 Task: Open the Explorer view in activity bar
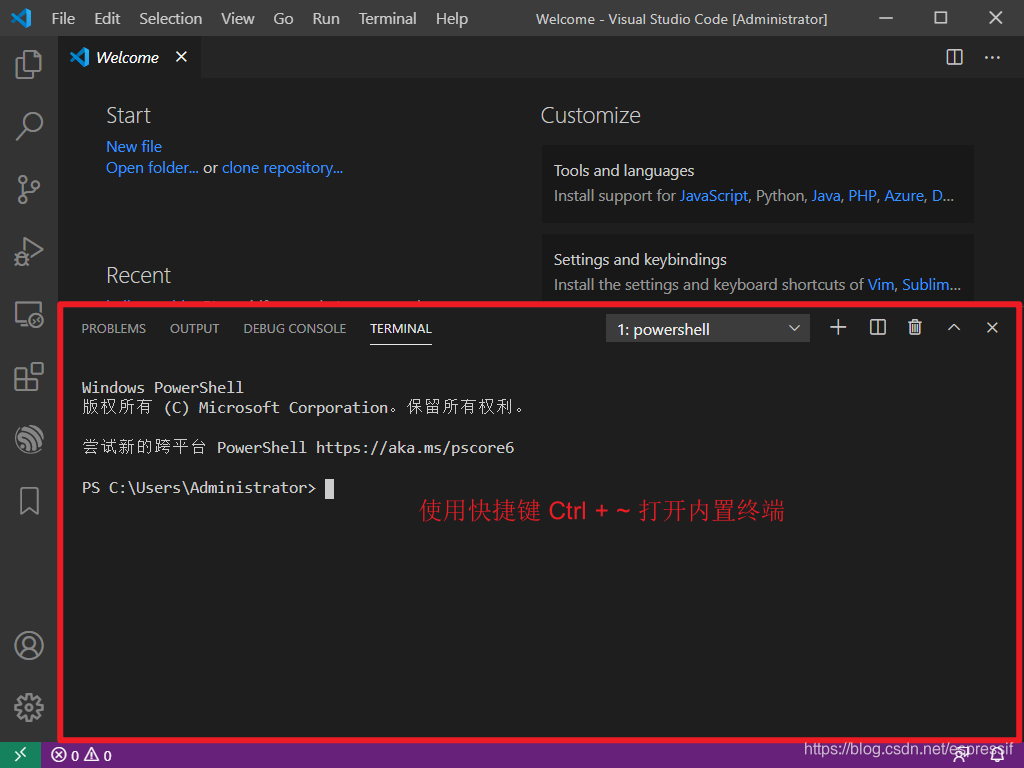(29, 64)
